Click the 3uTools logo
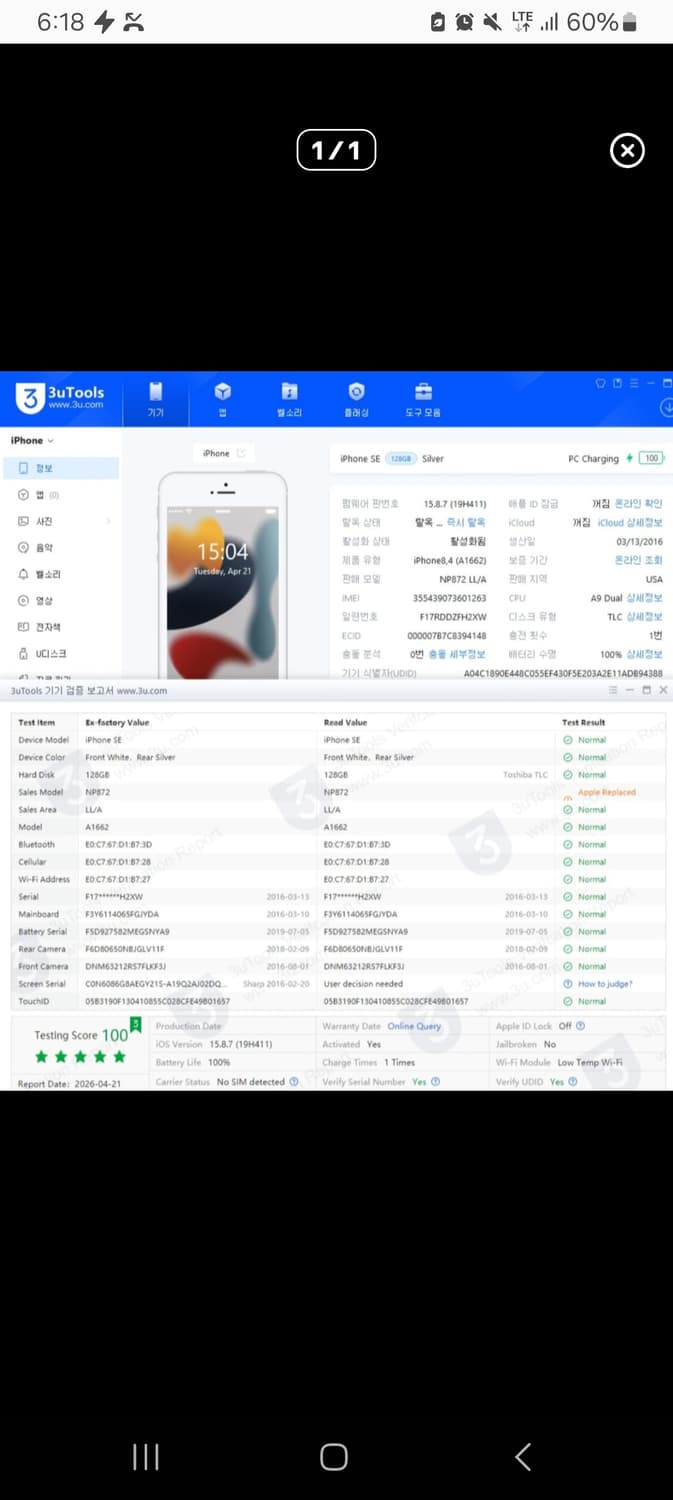 61,398
